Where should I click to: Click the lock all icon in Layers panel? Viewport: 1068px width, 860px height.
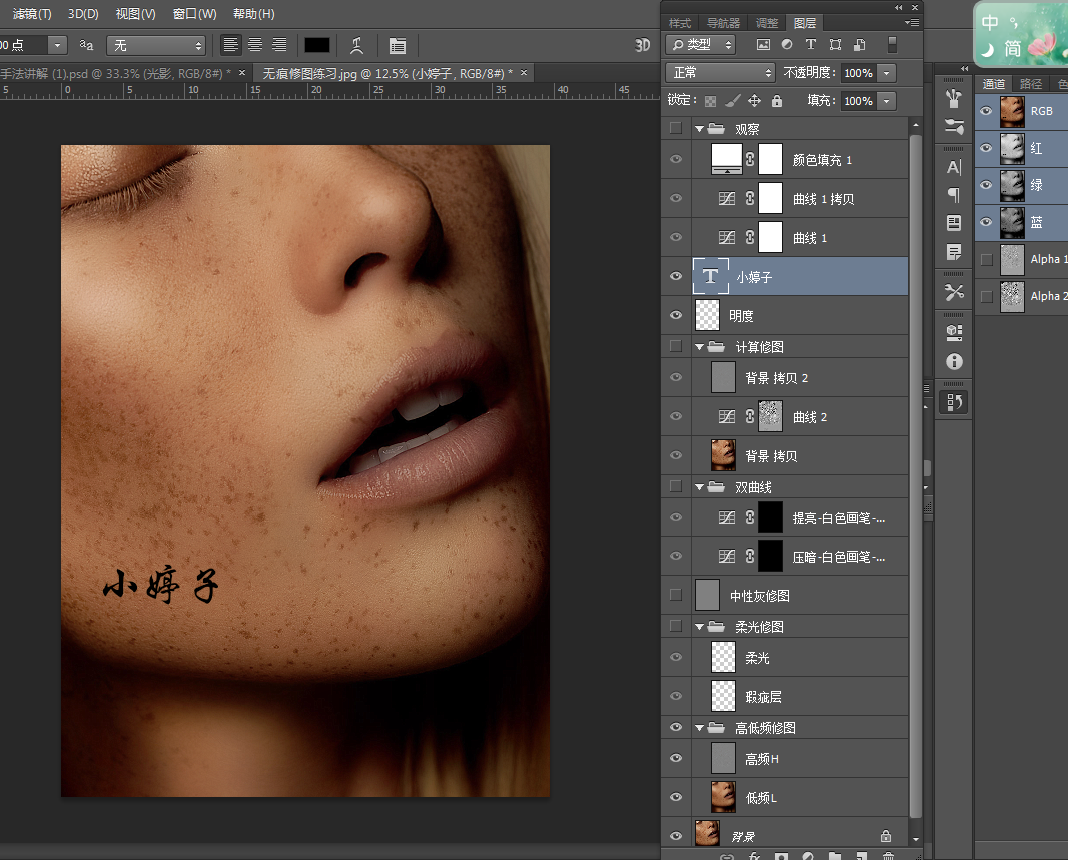pos(777,101)
